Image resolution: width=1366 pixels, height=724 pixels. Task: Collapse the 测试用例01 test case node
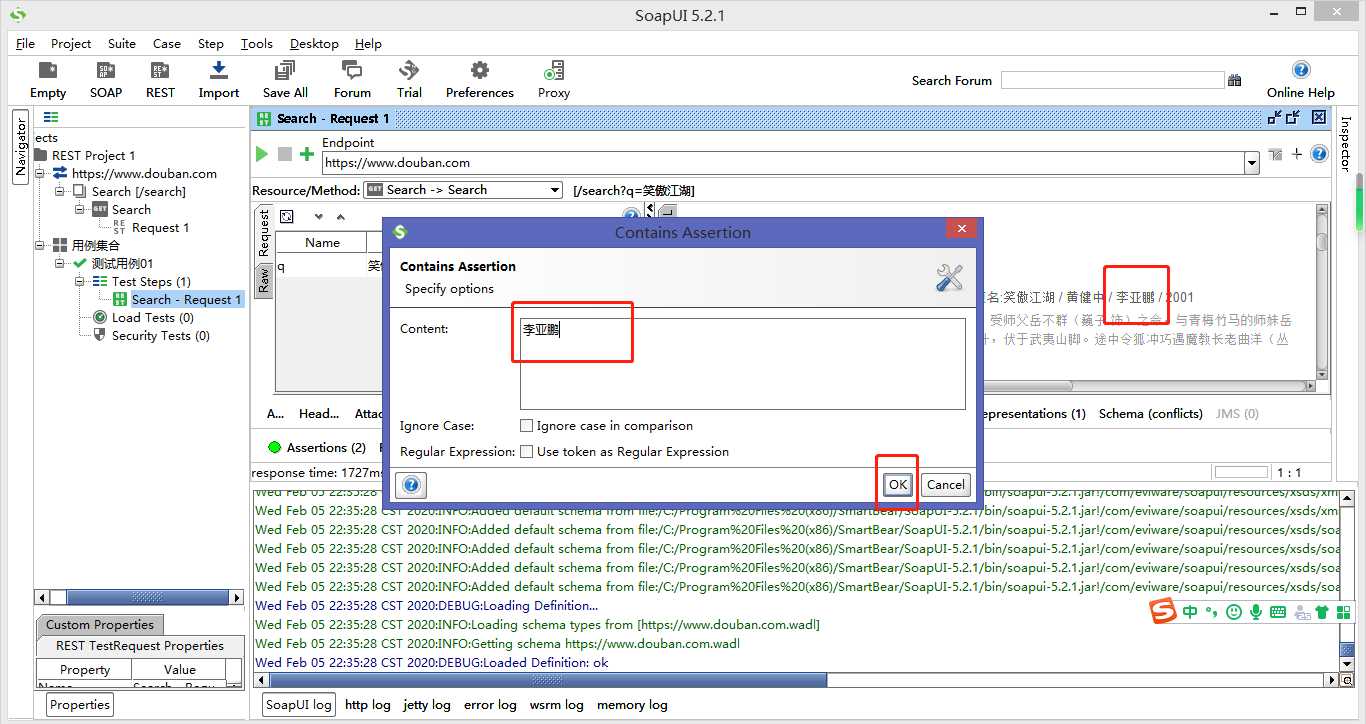click(x=60, y=263)
